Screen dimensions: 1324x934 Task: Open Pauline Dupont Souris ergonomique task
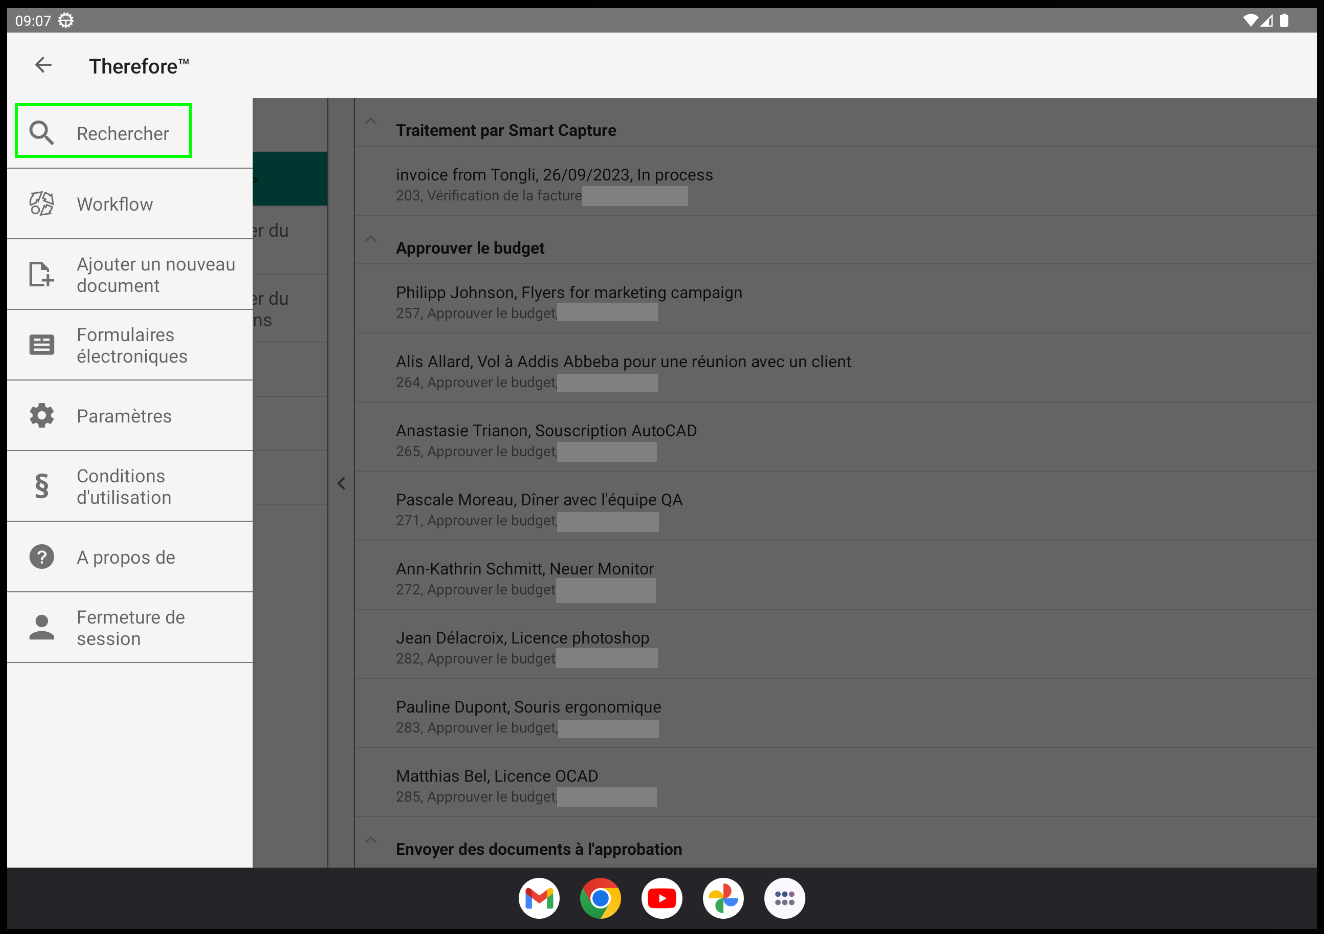[836, 713]
